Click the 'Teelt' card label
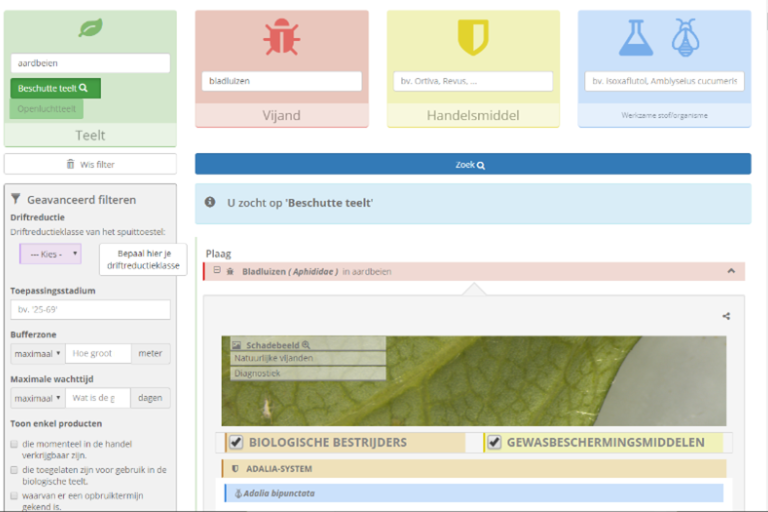Image resolution: width=768 pixels, height=512 pixels. click(90, 135)
